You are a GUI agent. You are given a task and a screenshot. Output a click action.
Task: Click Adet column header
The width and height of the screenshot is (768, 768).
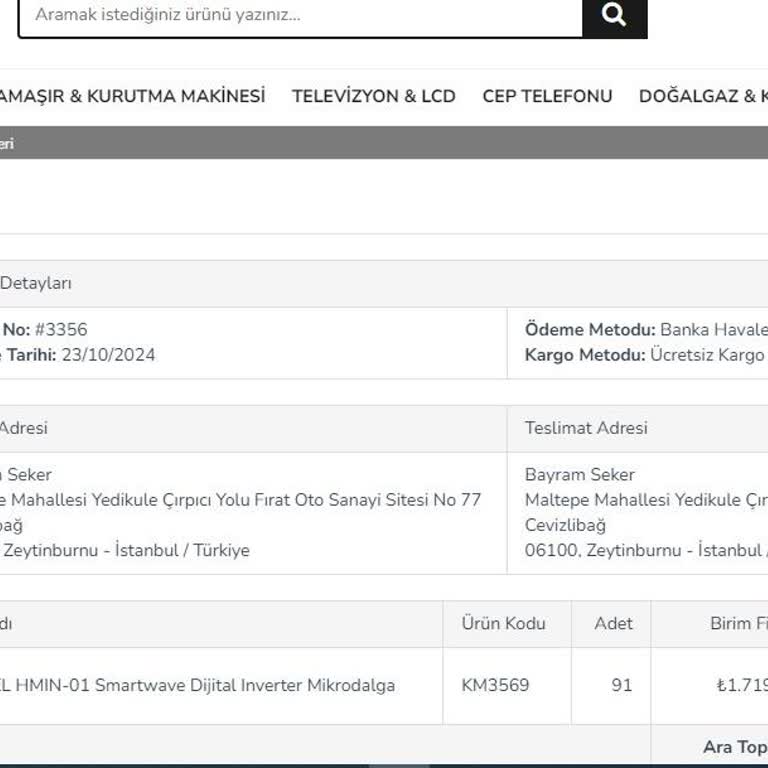pyautogui.click(x=613, y=624)
